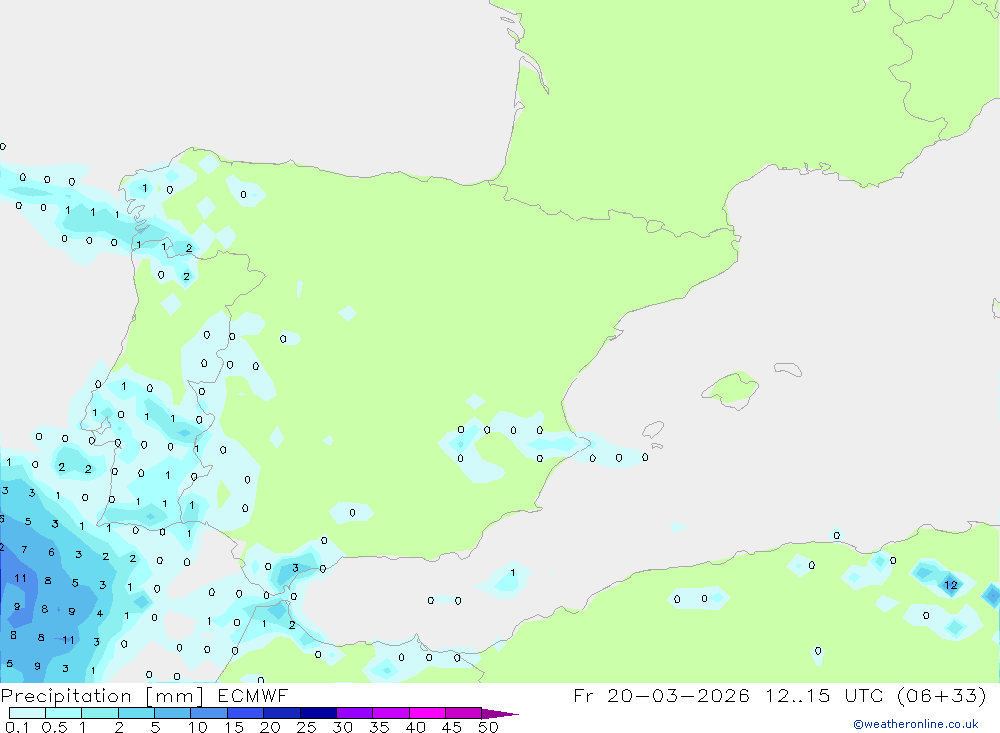Click the 2–5 mm legend color swatch
This screenshot has height=733, width=1000.
[136, 713]
